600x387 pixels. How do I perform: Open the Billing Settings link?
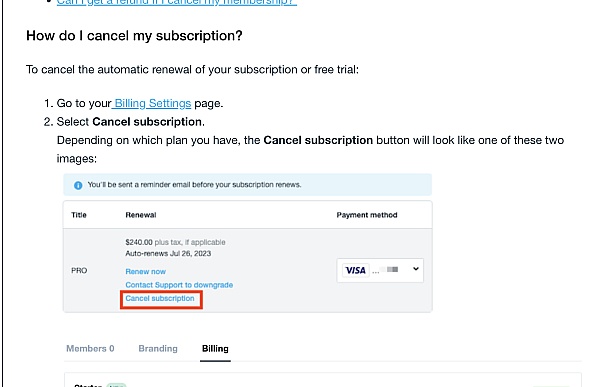coord(152,103)
